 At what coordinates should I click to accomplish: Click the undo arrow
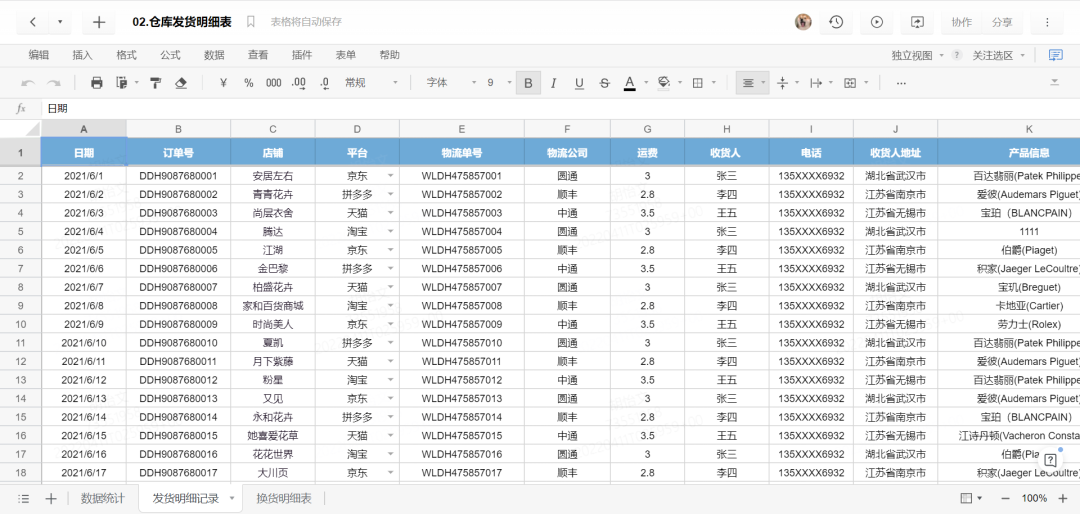pyautogui.click(x=28, y=83)
